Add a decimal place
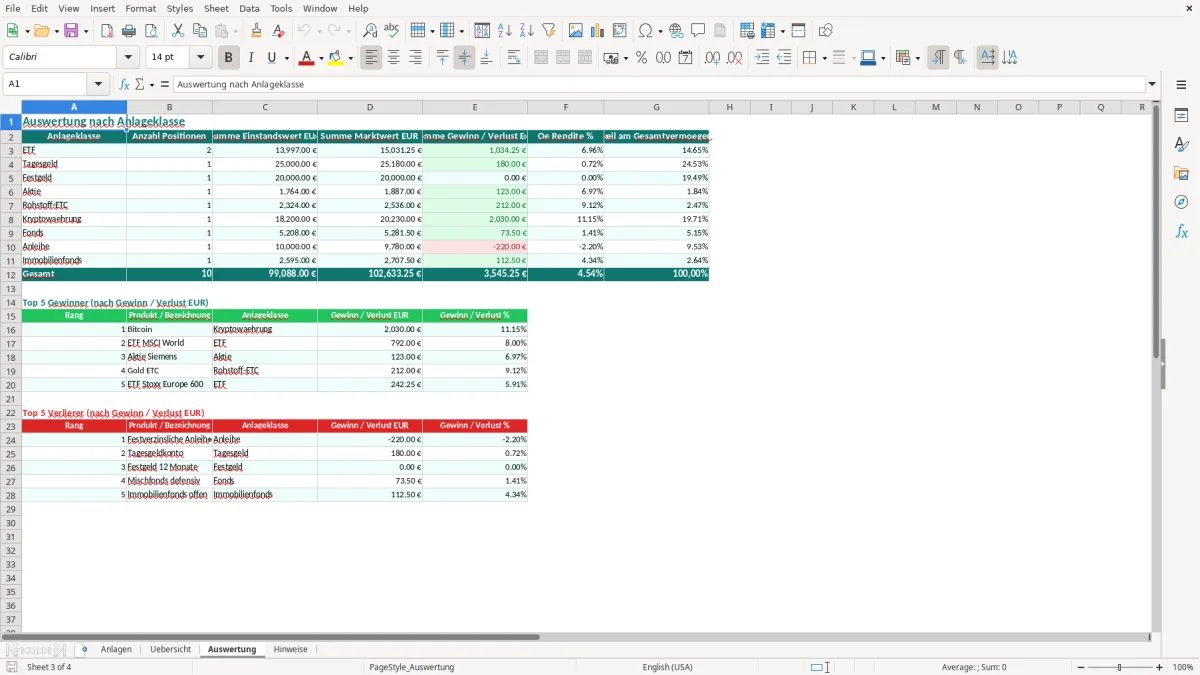1200x675 pixels. click(712, 58)
